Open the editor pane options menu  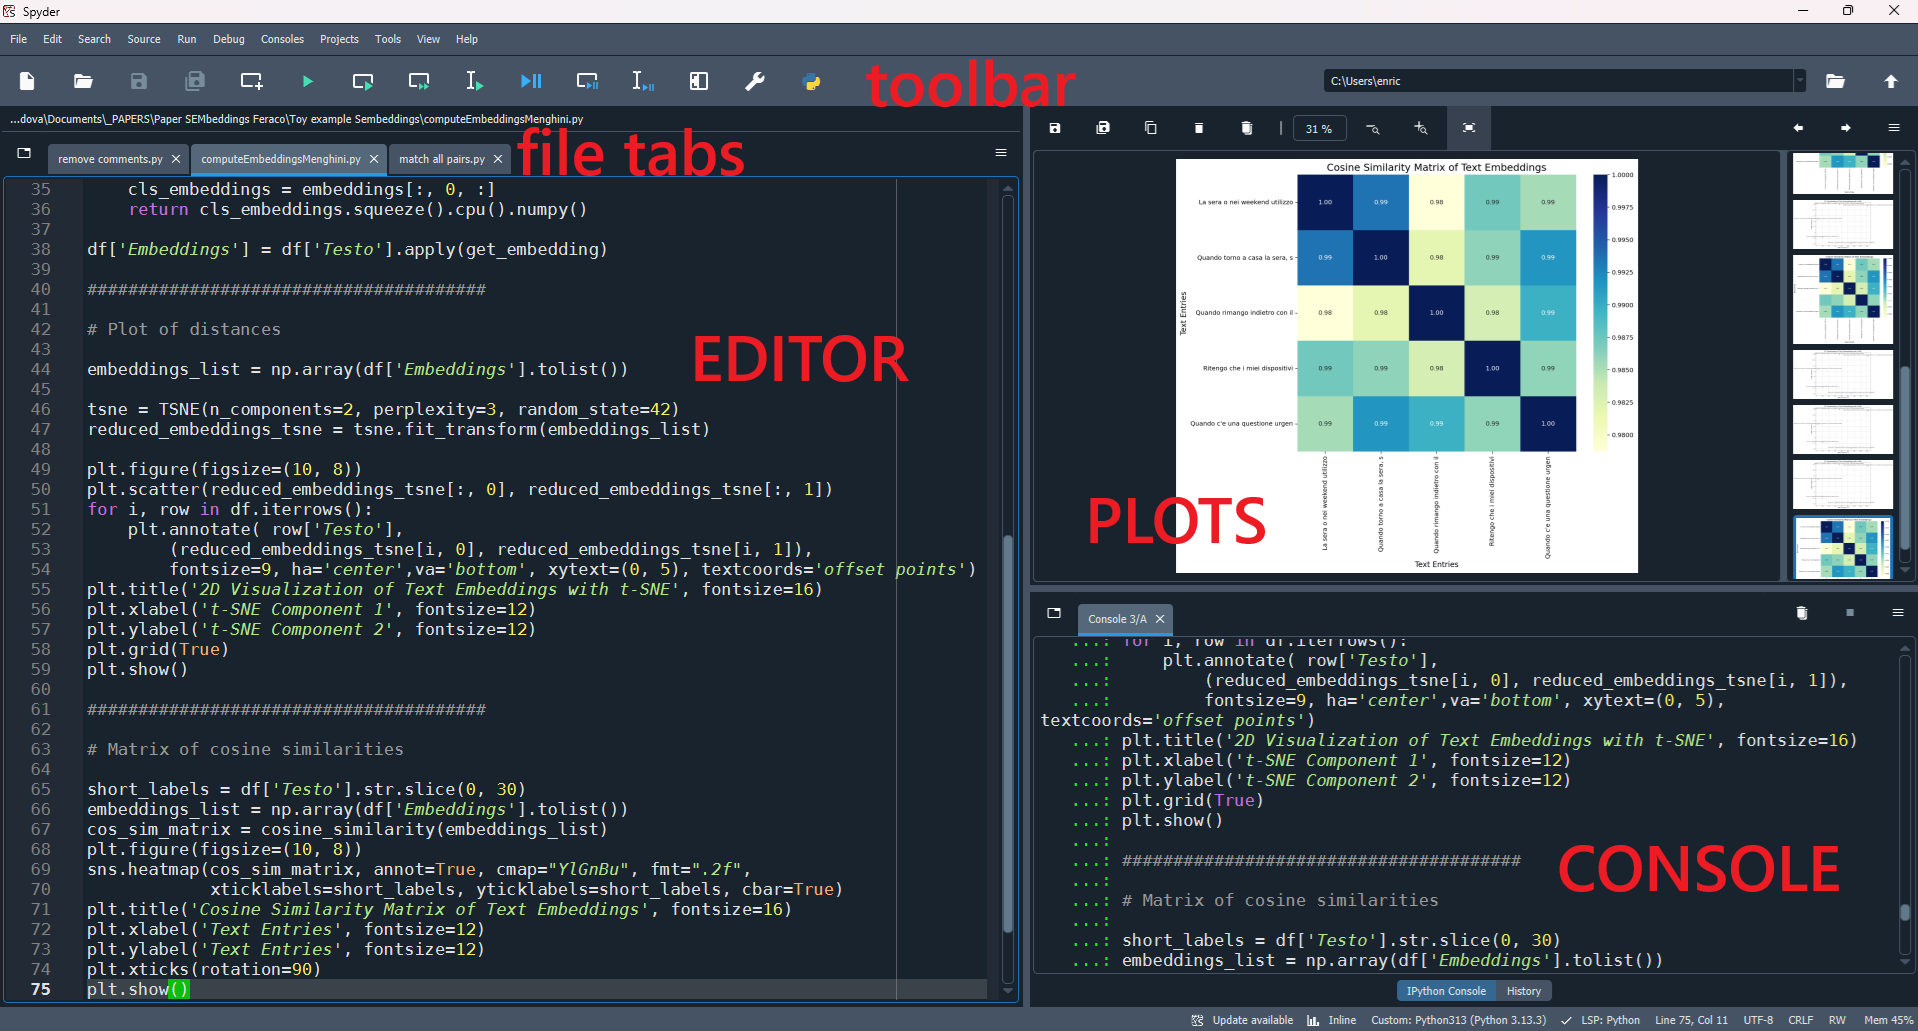click(1001, 153)
